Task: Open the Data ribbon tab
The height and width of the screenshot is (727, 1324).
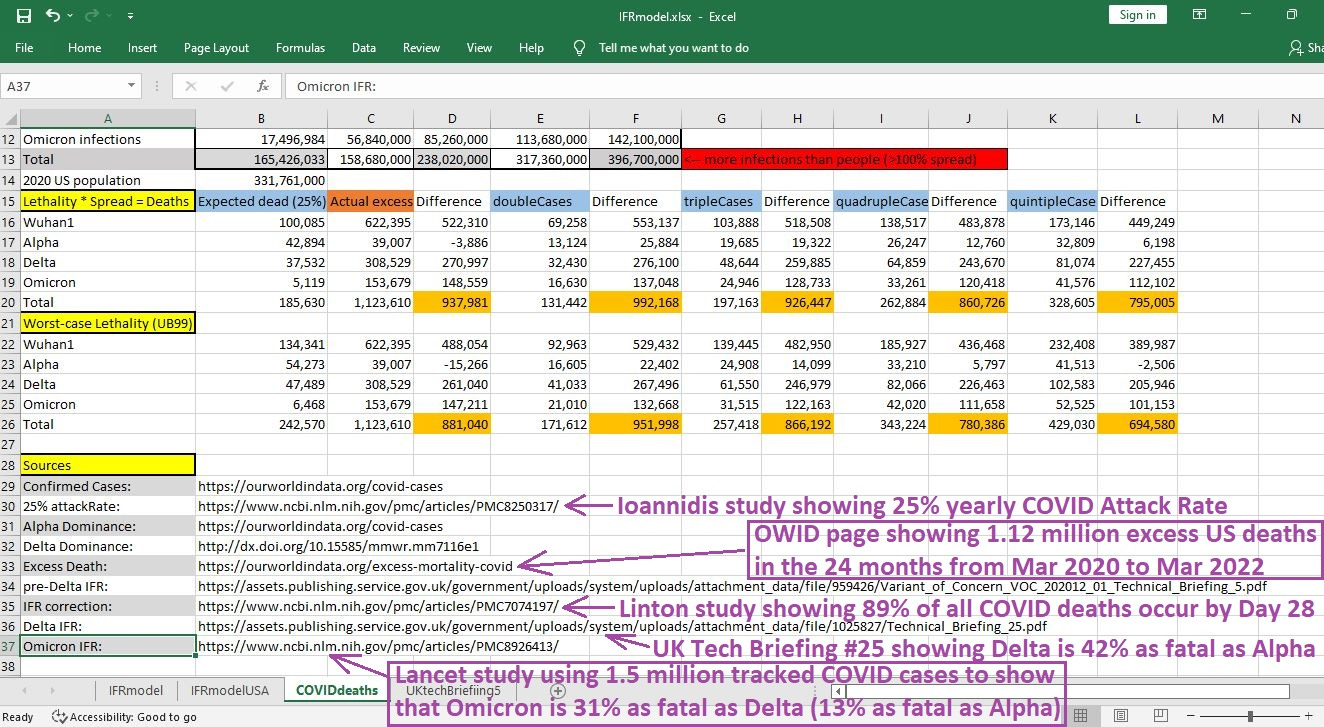Action: point(364,48)
